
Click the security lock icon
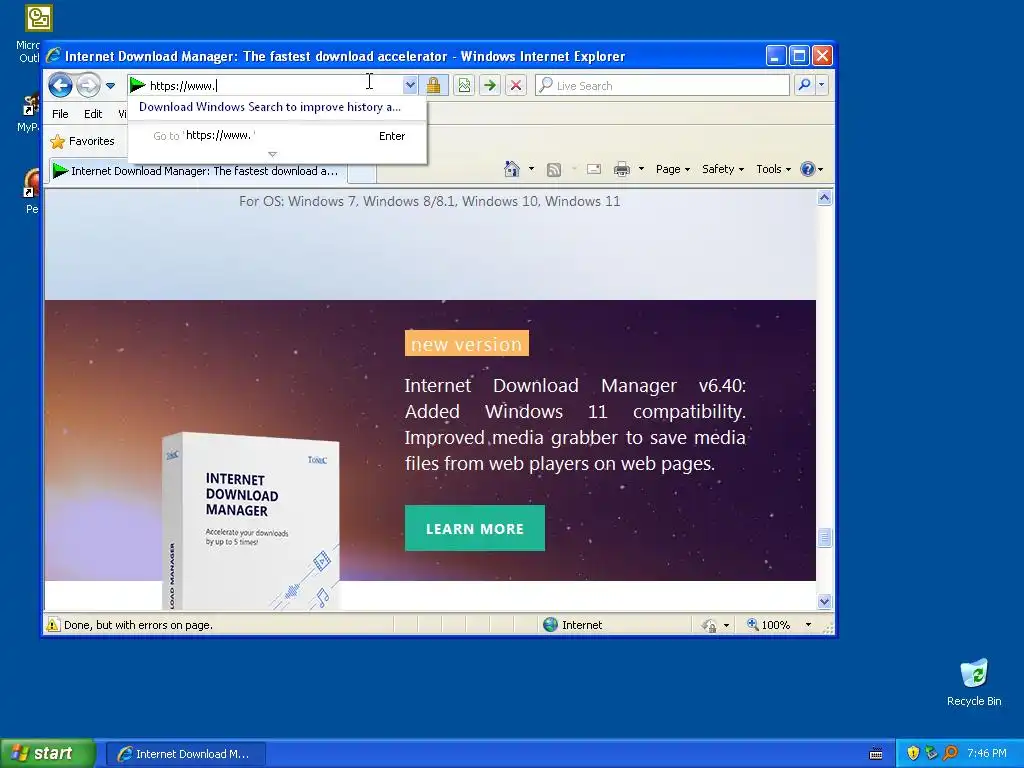[433, 85]
